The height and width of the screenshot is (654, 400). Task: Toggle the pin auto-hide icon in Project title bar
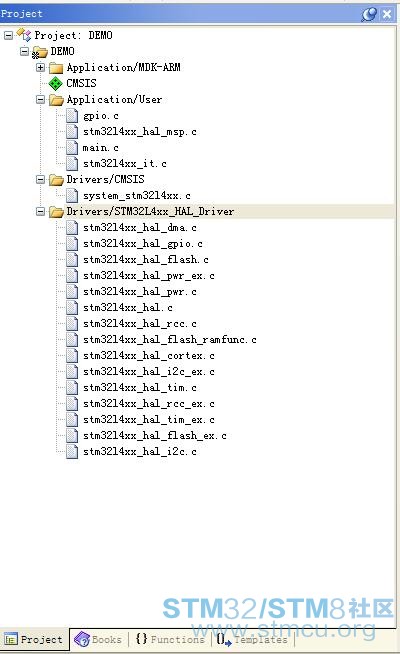369,14
